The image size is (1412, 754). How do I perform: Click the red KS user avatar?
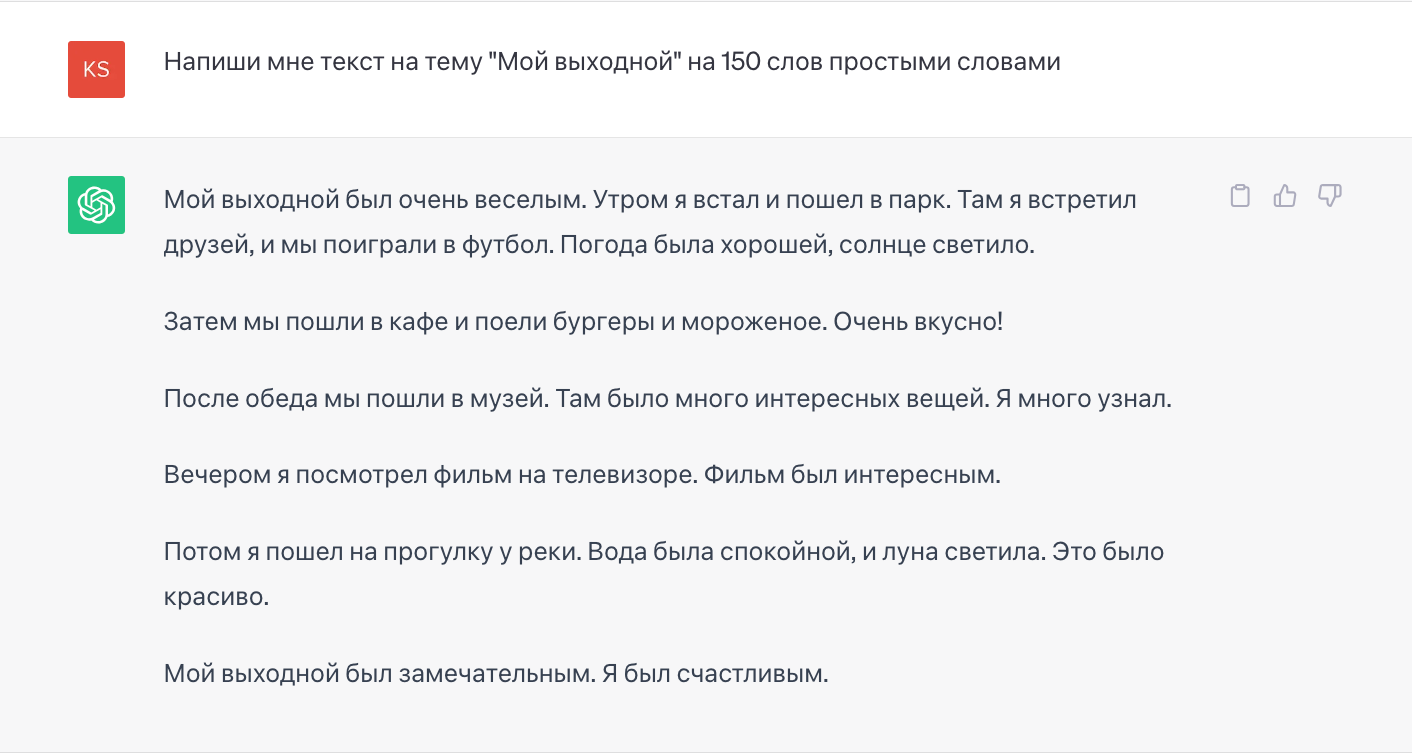96,69
